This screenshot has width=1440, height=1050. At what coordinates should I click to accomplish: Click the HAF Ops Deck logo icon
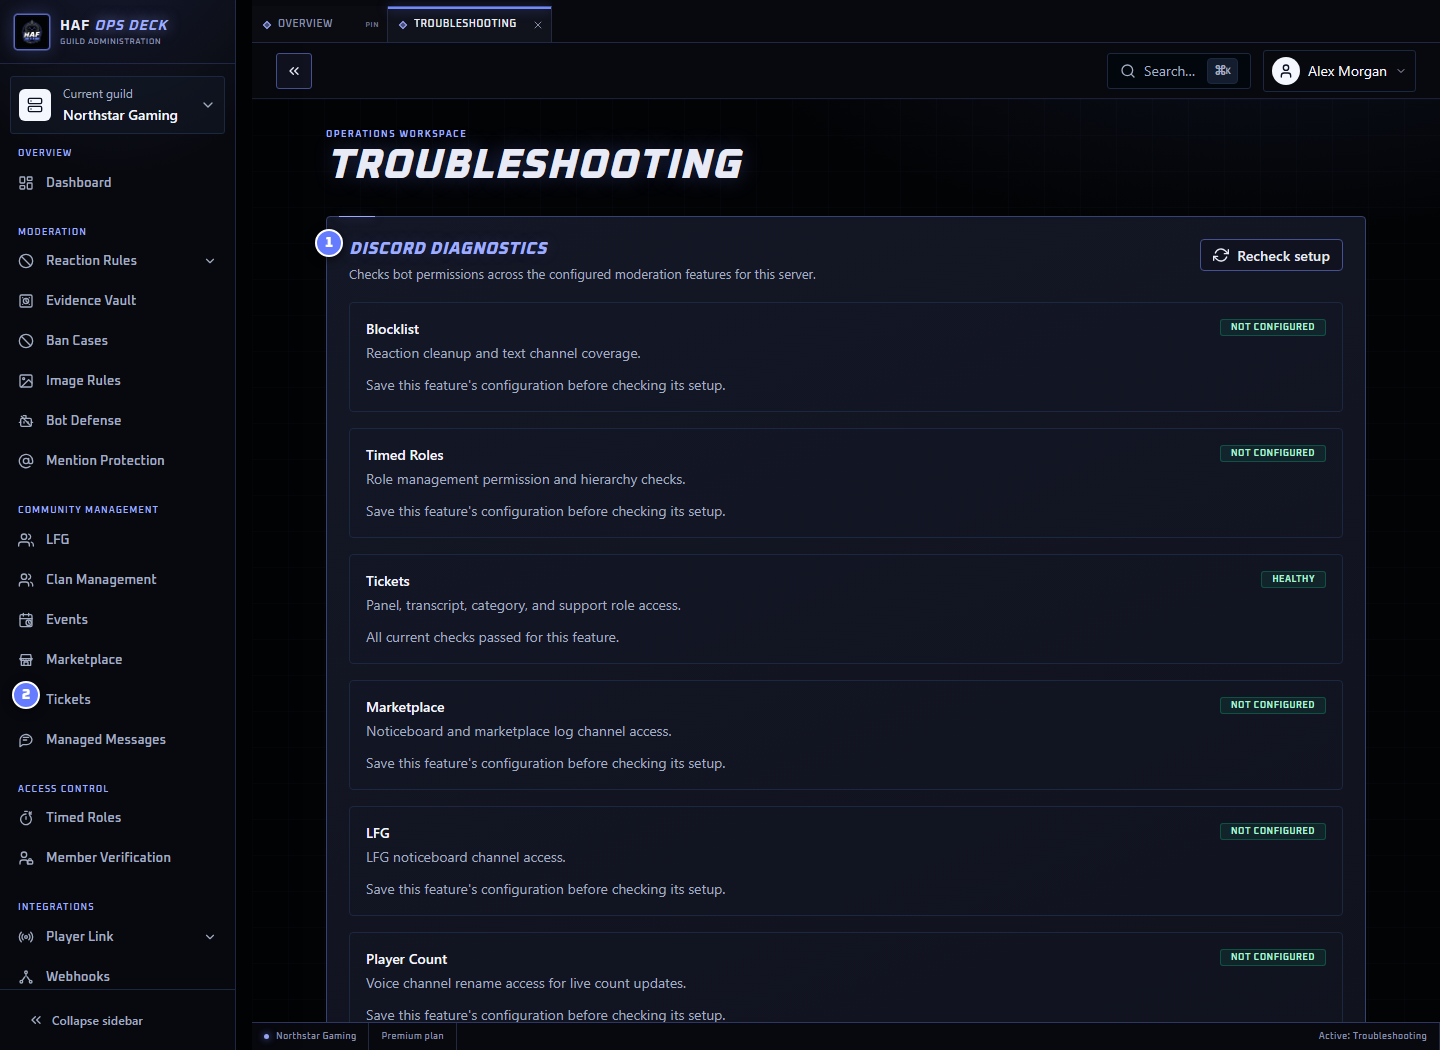[x=32, y=32]
